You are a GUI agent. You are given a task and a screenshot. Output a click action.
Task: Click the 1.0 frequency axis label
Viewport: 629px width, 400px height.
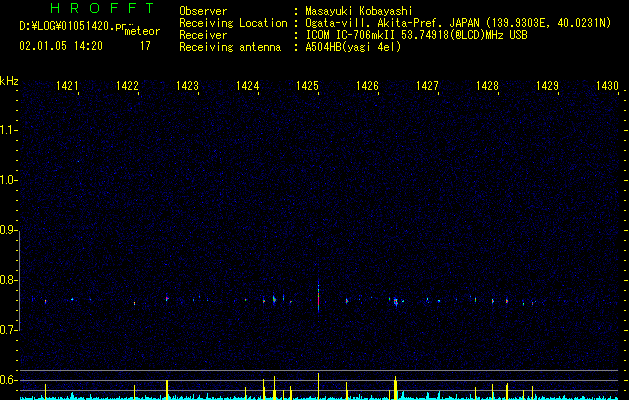tap(8, 180)
